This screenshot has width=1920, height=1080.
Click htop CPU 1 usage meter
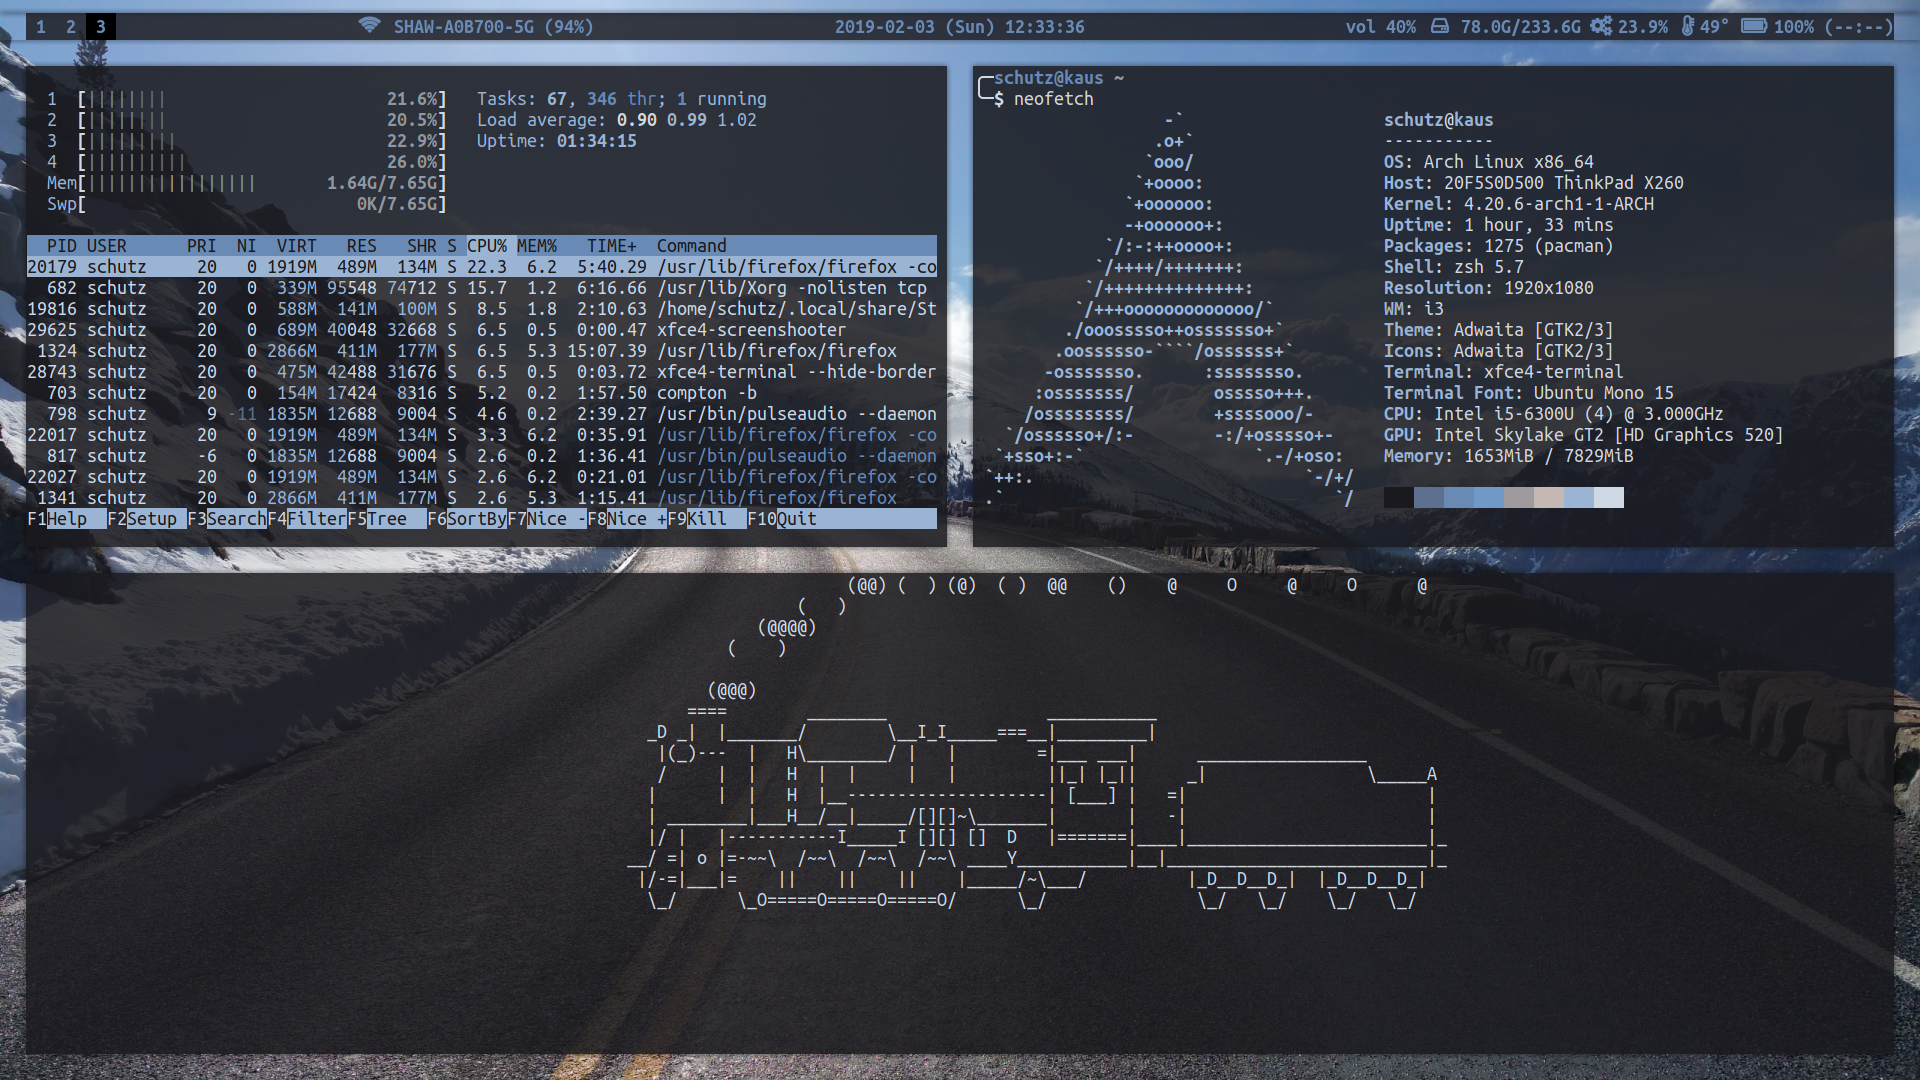[x=247, y=99]
